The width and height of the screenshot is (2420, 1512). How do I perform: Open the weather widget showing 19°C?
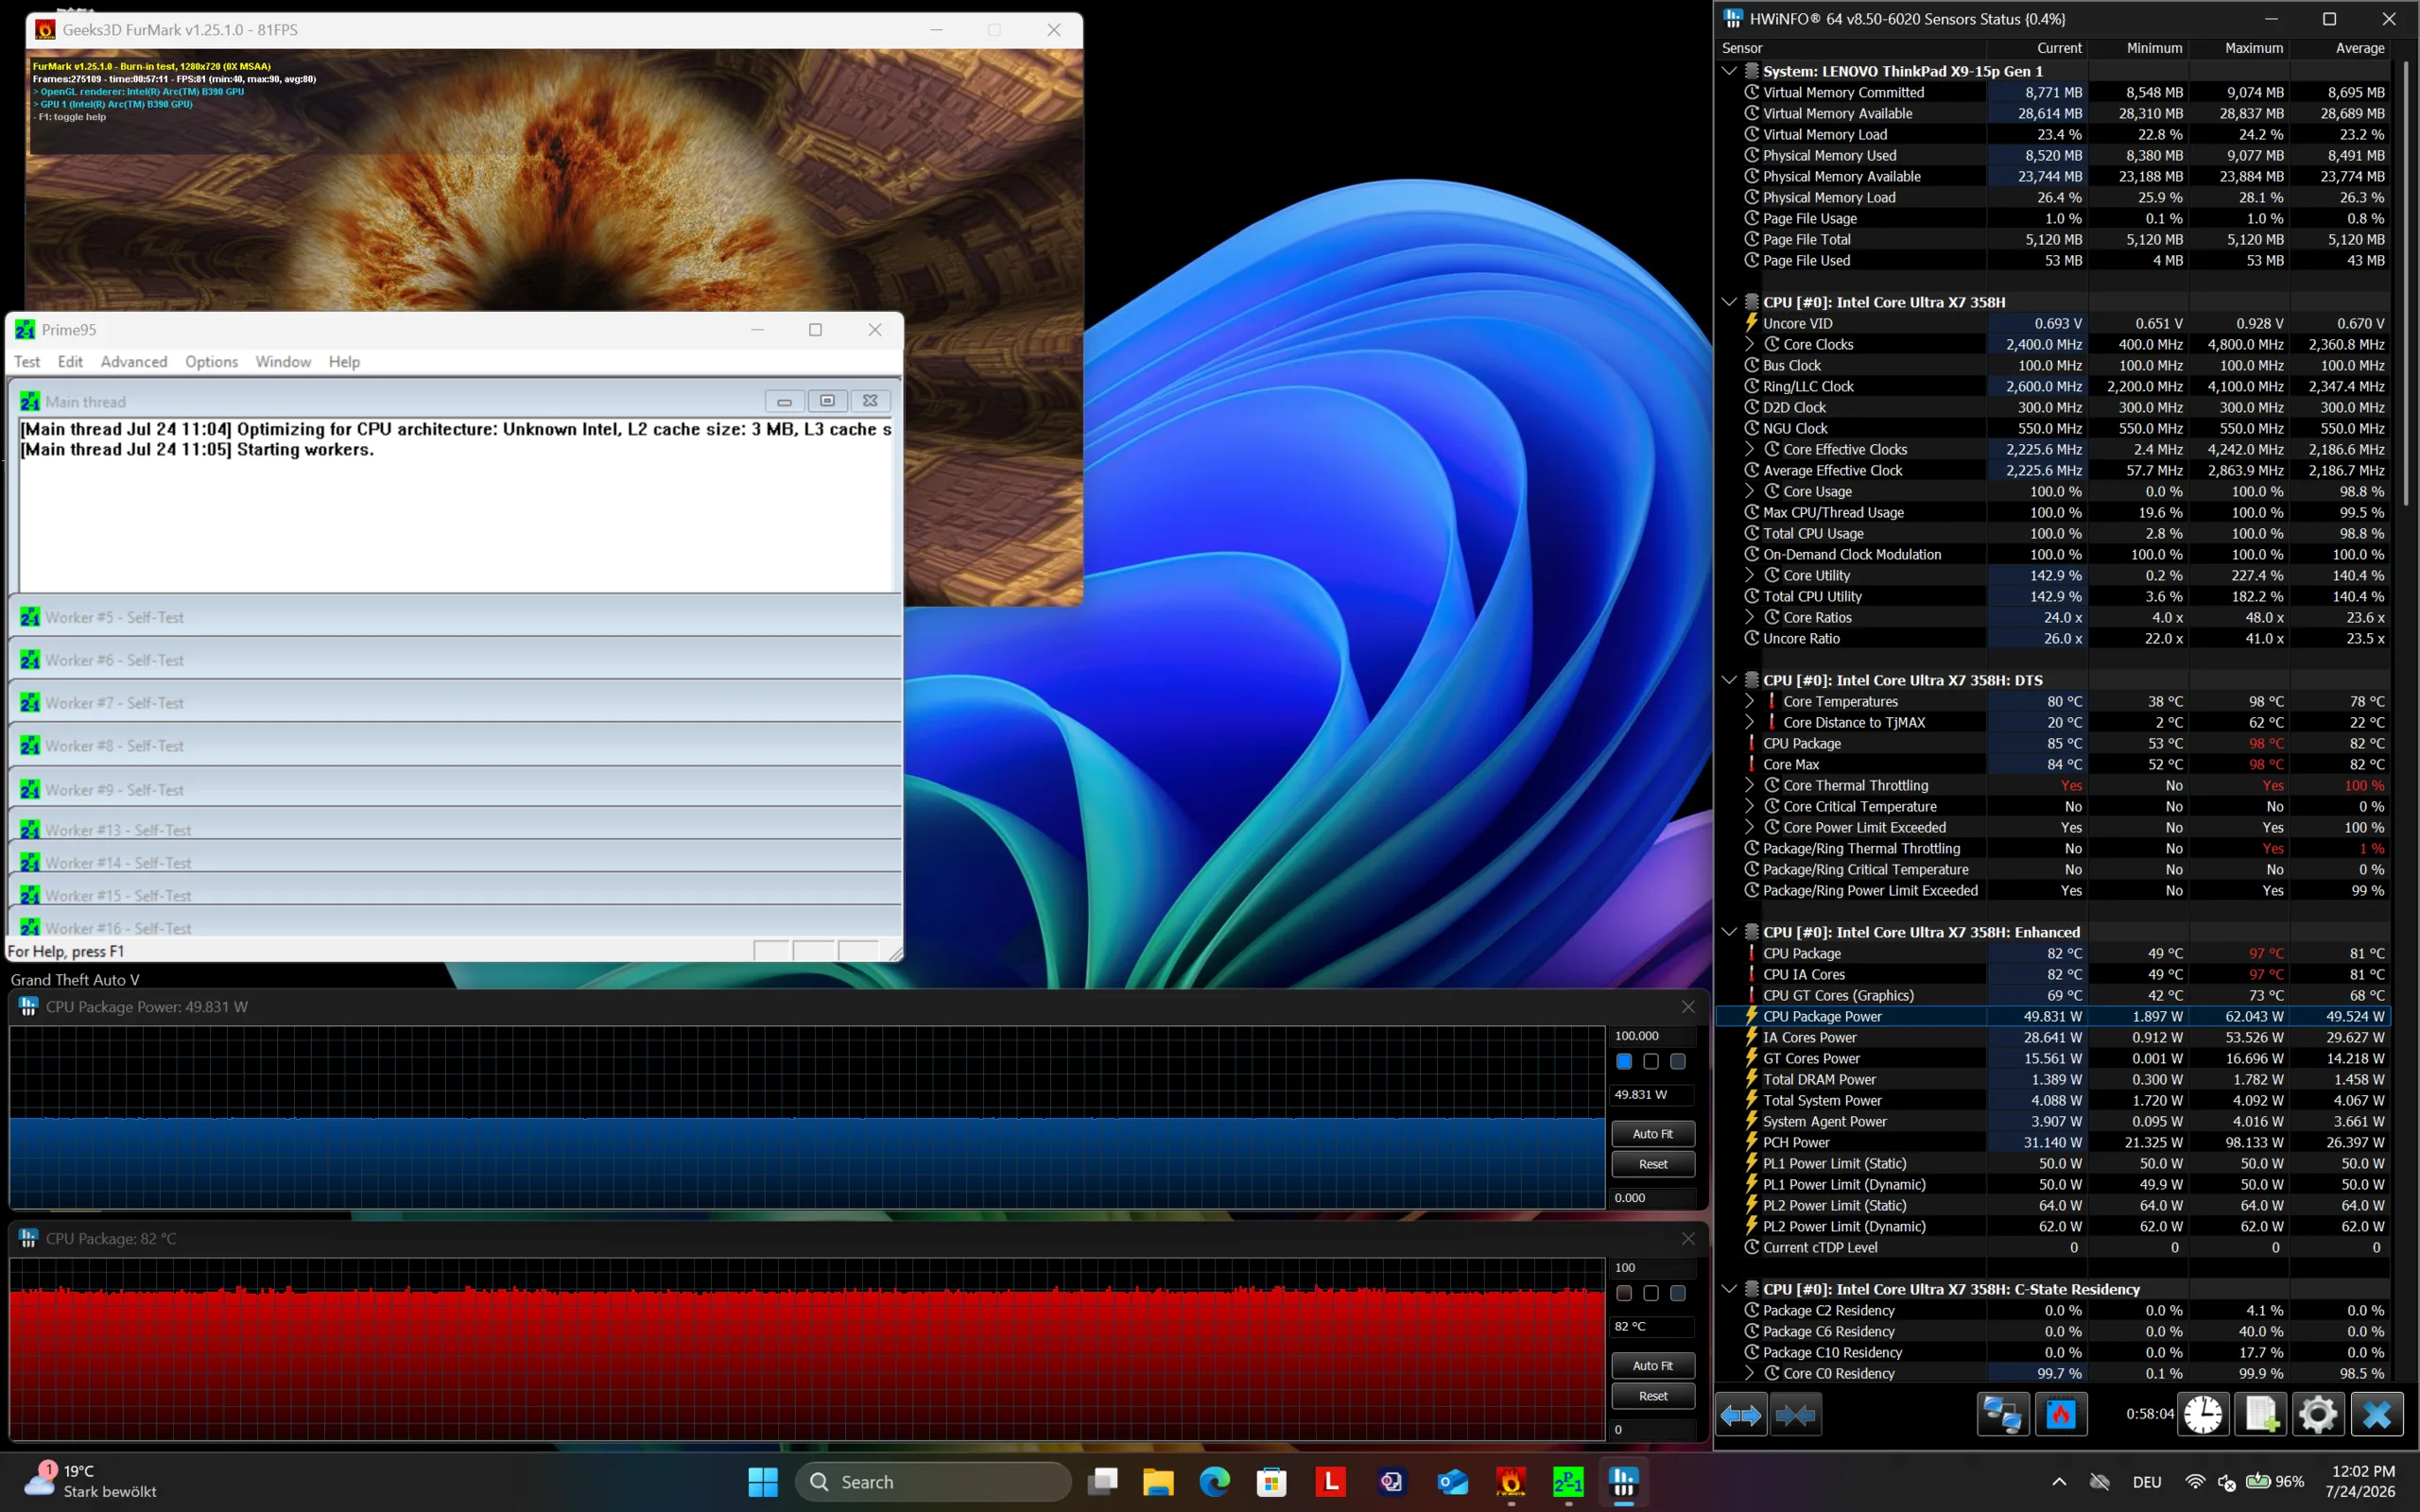(x=90, y=1482)
